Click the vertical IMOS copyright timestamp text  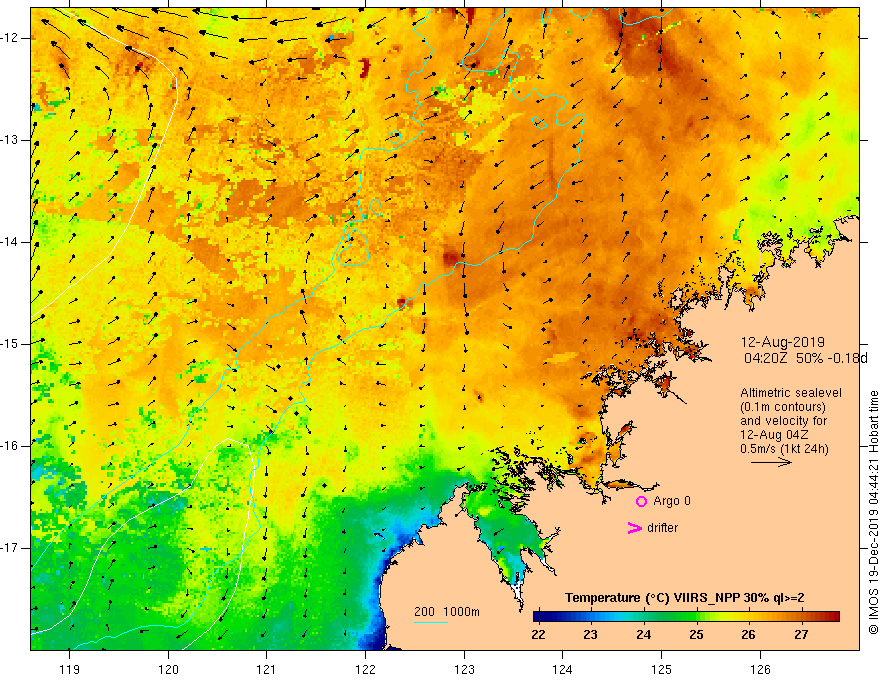tap(873, 513)
